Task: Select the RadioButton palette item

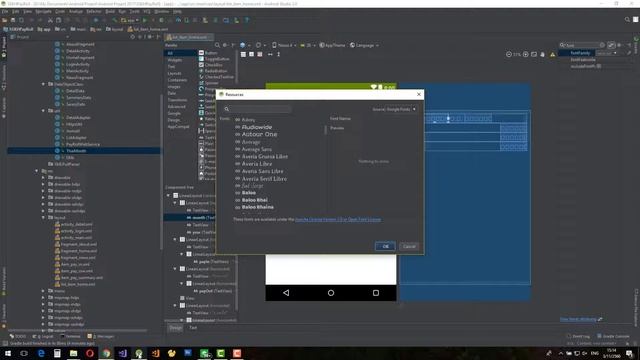Action: click(x=213, y=71)
